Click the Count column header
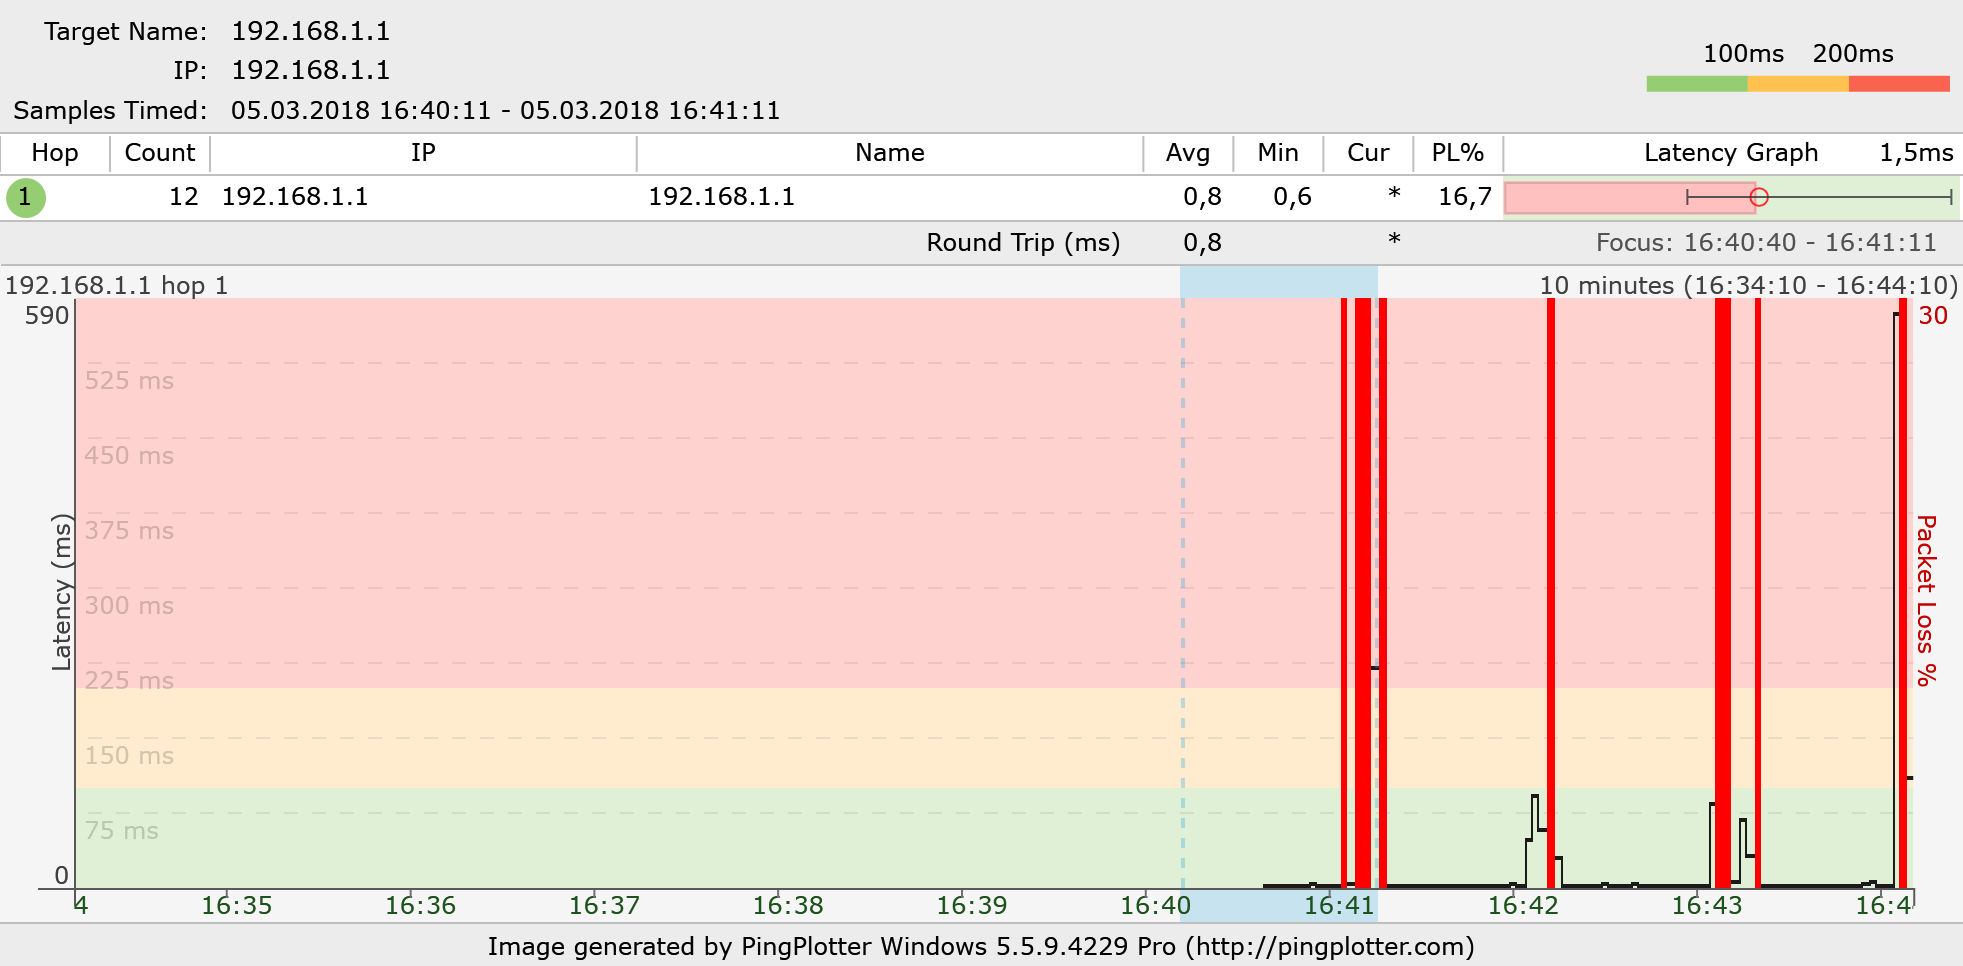The height and width of the screenshot is (966, 1963). [159, 153]
